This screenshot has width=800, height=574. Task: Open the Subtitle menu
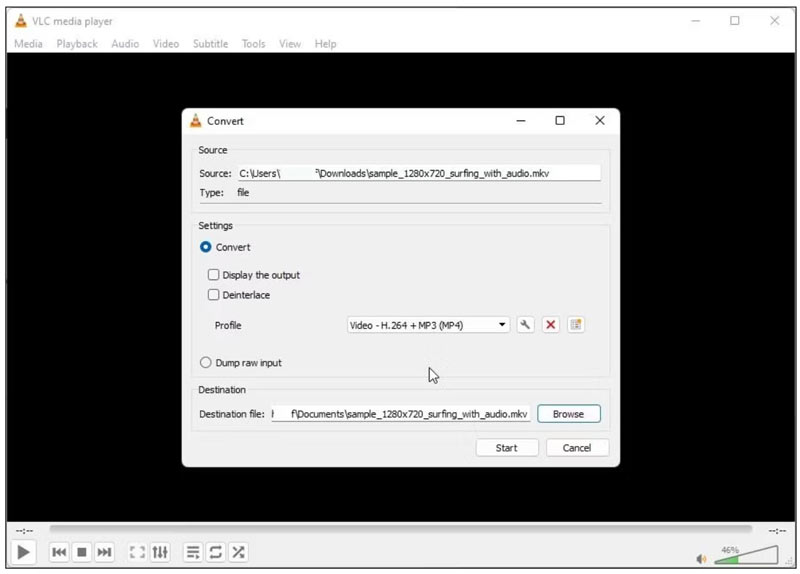coord(210,44)
